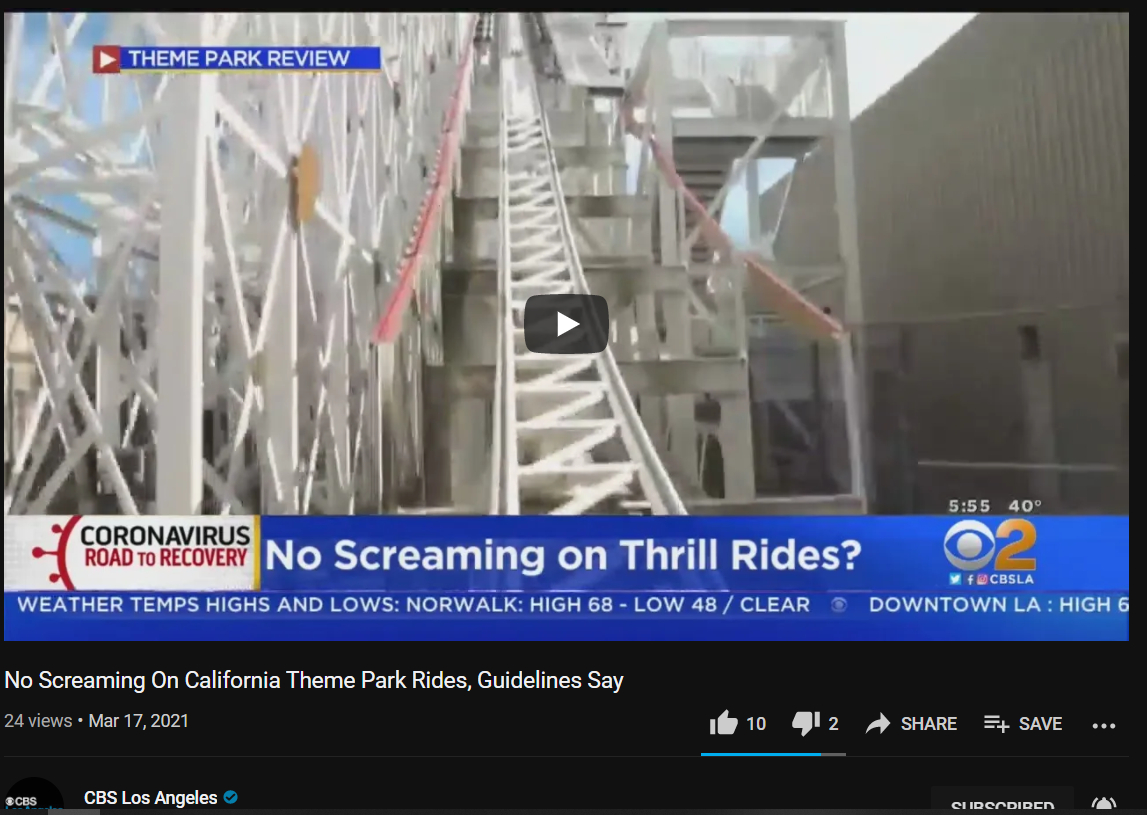
Task: Click the SAVE text label
Action: (x=1040, y=724)
